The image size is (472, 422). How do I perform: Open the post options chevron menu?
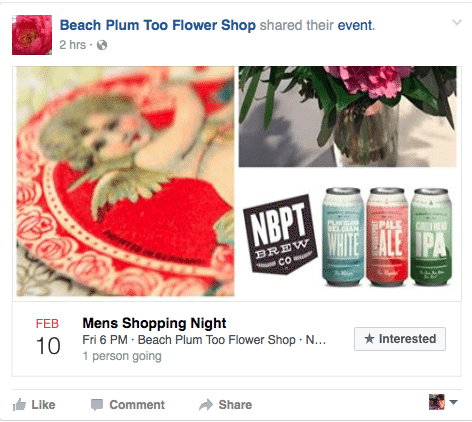[x=457, y=22]
